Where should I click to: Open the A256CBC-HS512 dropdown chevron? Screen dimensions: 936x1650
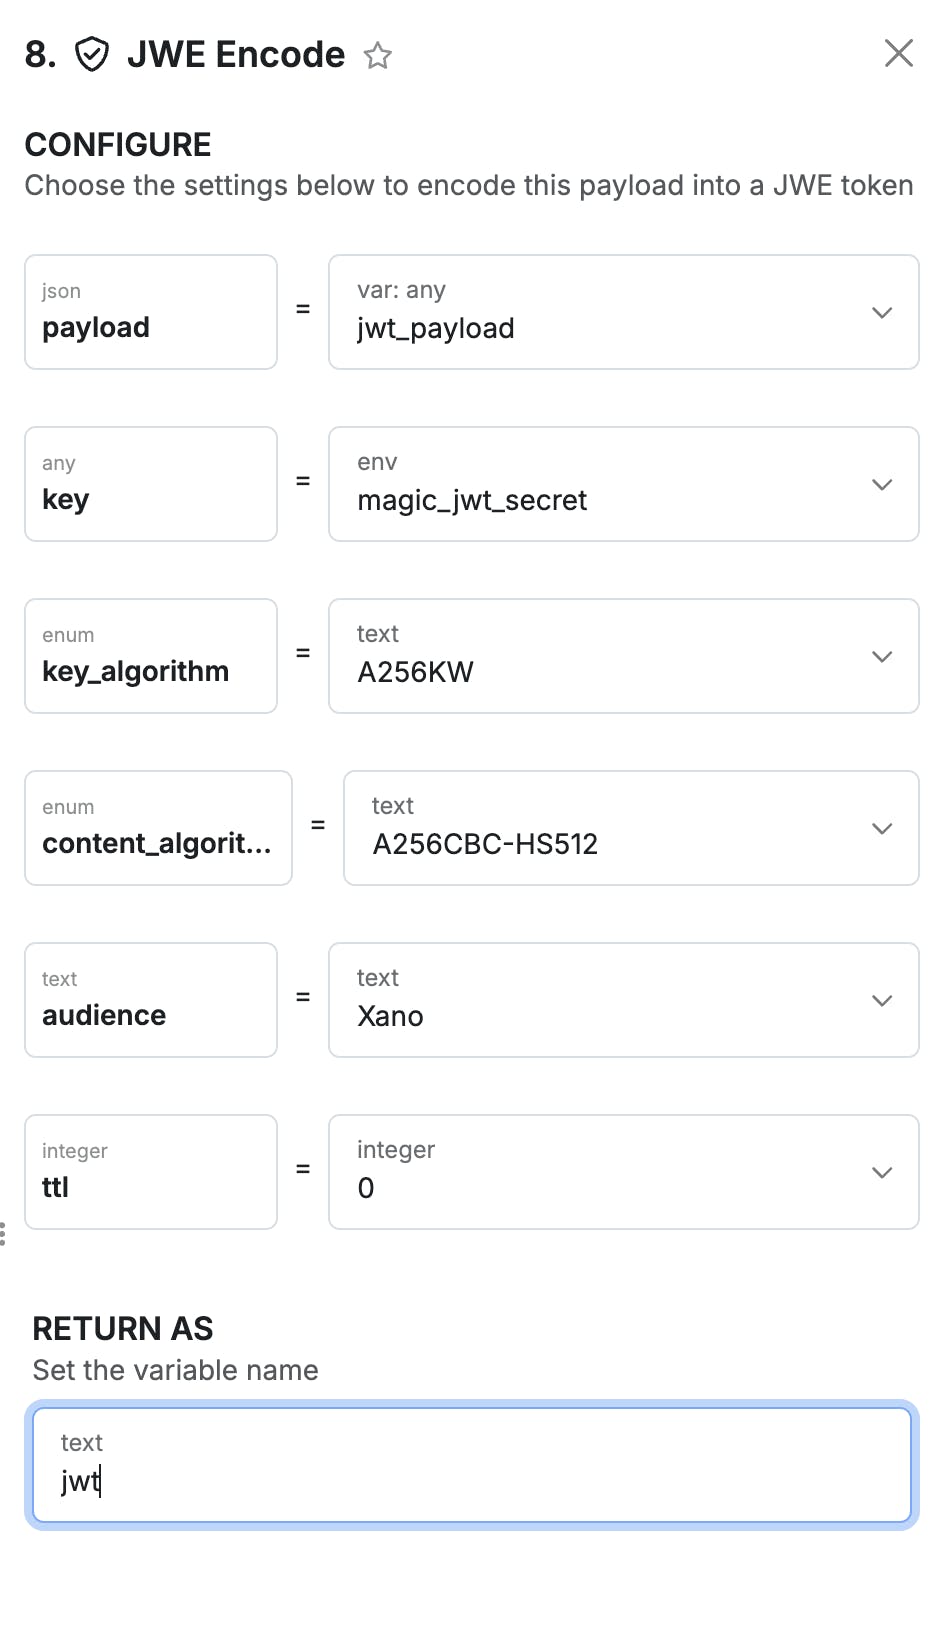tap(882, 829)
